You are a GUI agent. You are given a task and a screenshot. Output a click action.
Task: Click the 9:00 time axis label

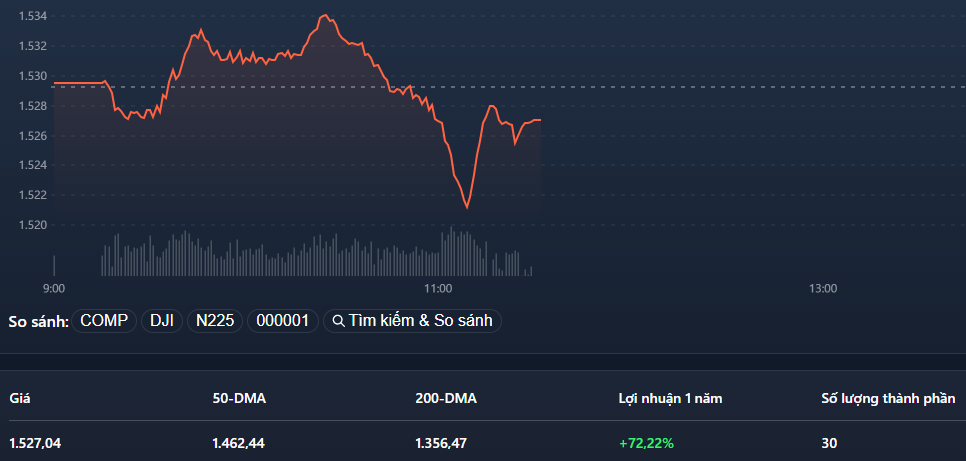(54, 288)
